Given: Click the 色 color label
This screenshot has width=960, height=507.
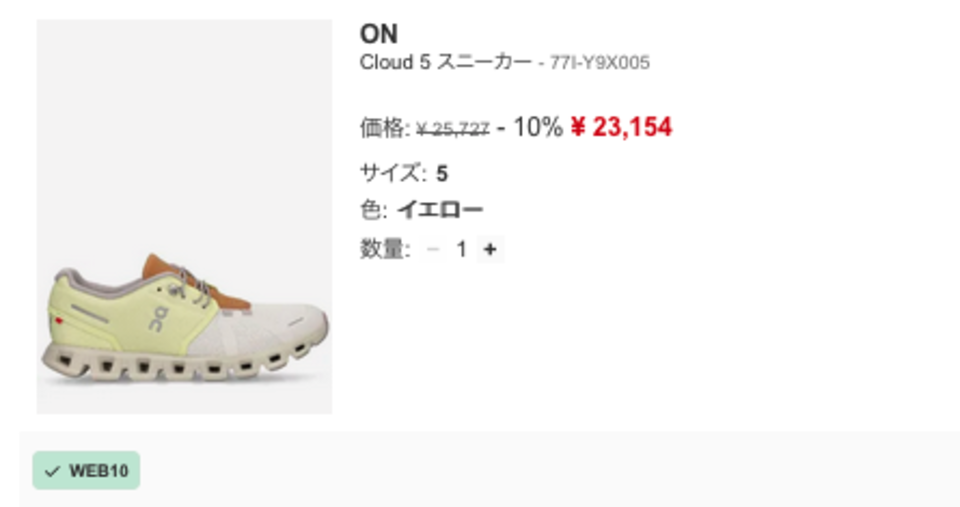Looking at the screenshot, I should pos(373,210).
